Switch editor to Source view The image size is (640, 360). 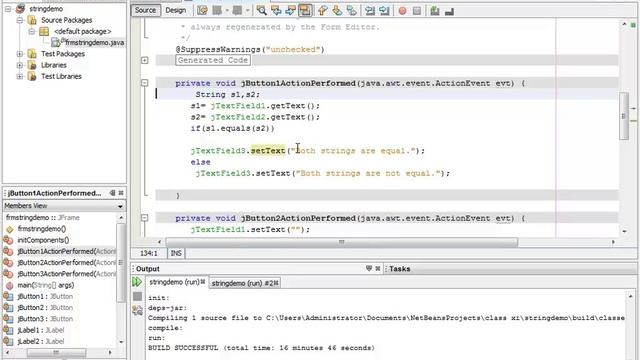coord(145,10)
